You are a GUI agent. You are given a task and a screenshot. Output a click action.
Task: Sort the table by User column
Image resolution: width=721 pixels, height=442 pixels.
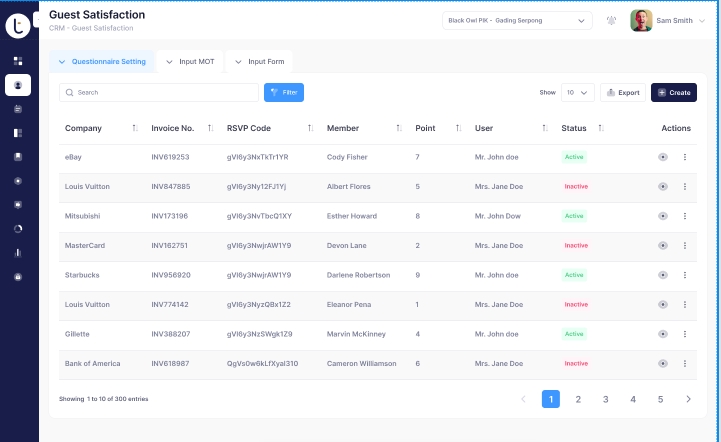click(x=545, y=128)
